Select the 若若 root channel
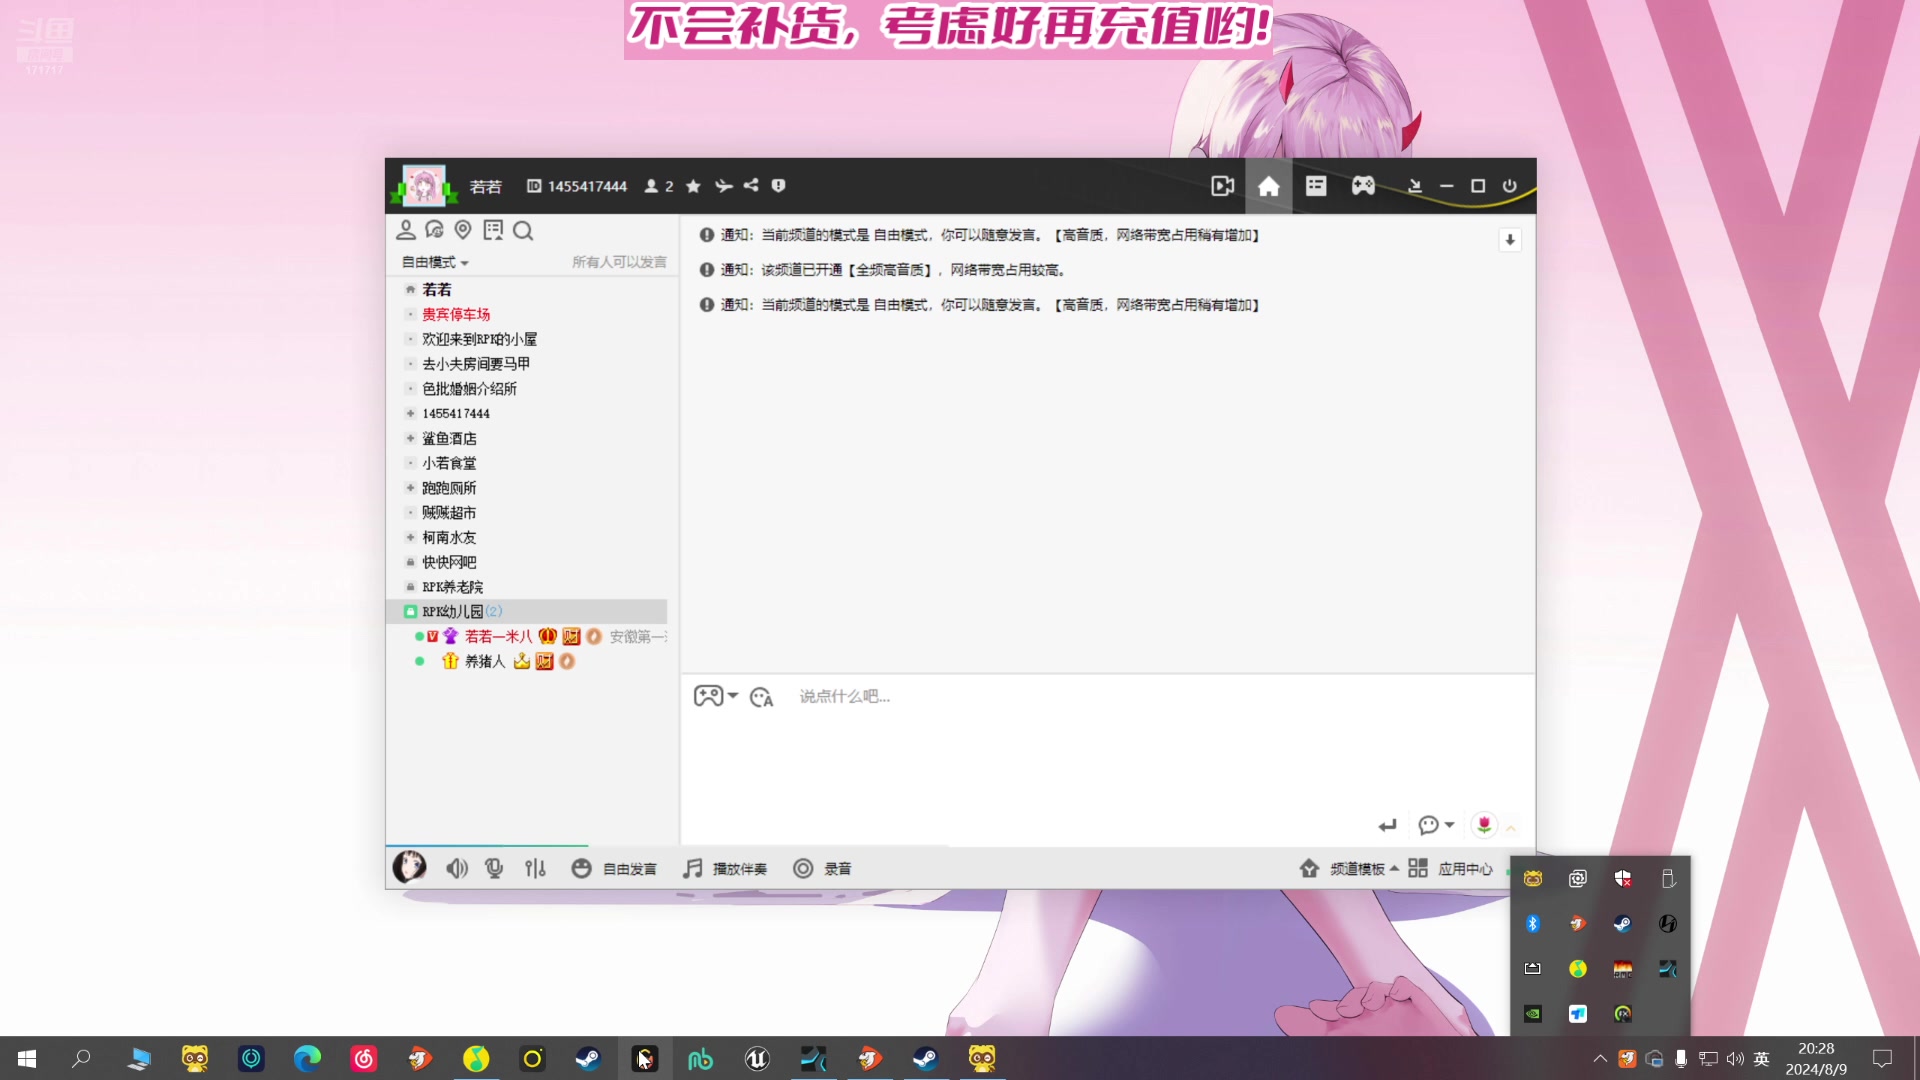 (x=437, y=289)
